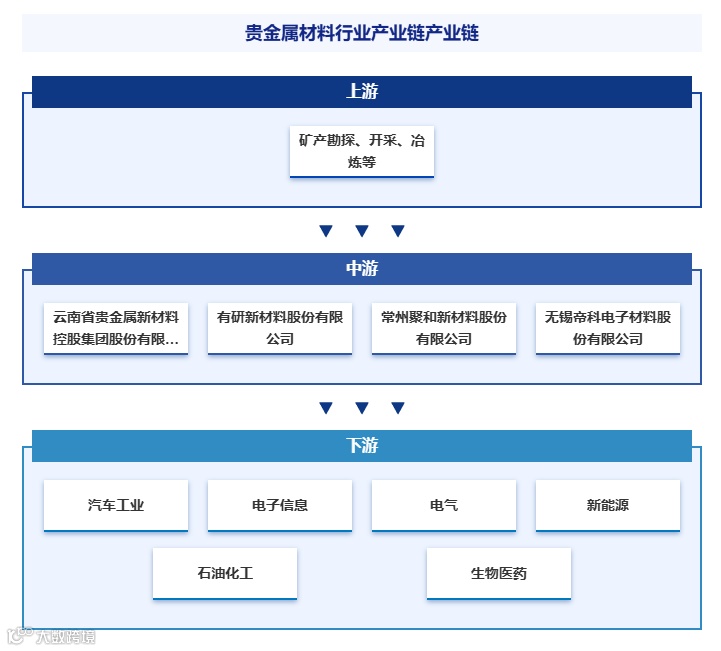Select the 下游 header bar
721x651 pixels.
[361, 445]
